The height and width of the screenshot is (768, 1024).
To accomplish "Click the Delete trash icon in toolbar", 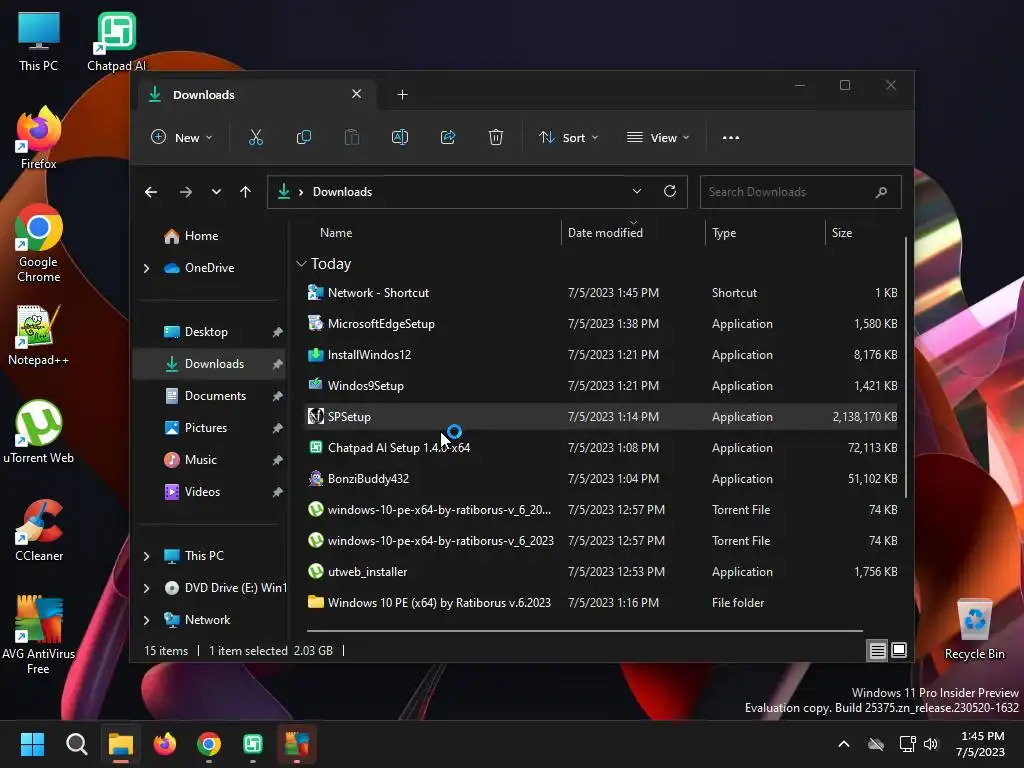I will [496, 138].
